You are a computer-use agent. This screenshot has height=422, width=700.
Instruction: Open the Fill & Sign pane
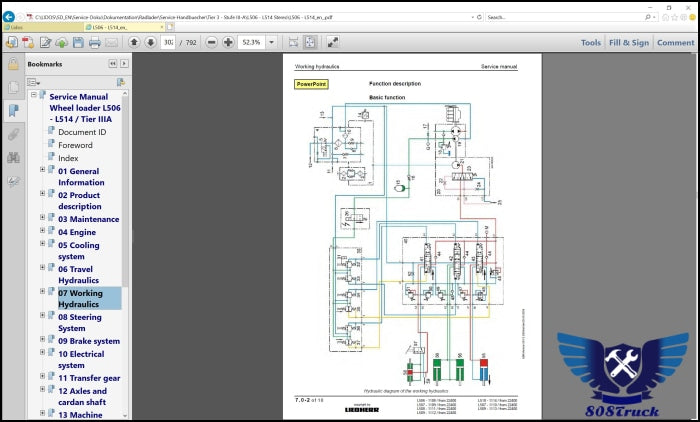click(628, 42)
